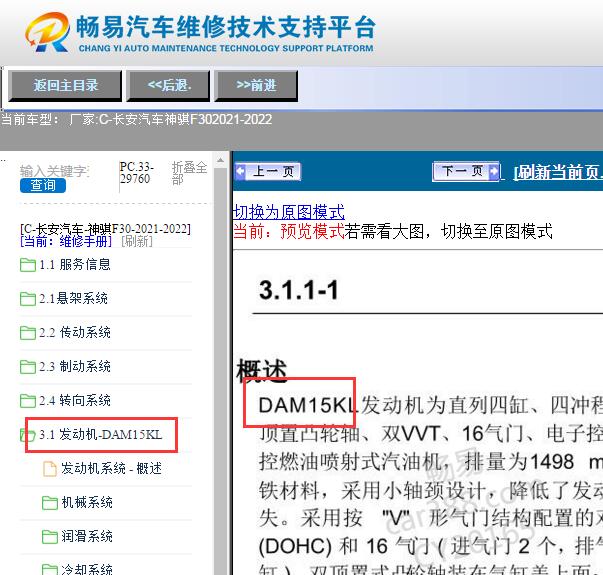The image size is (603, 575).
Task: Click the <<后退 button
Action: pos(168,85)
